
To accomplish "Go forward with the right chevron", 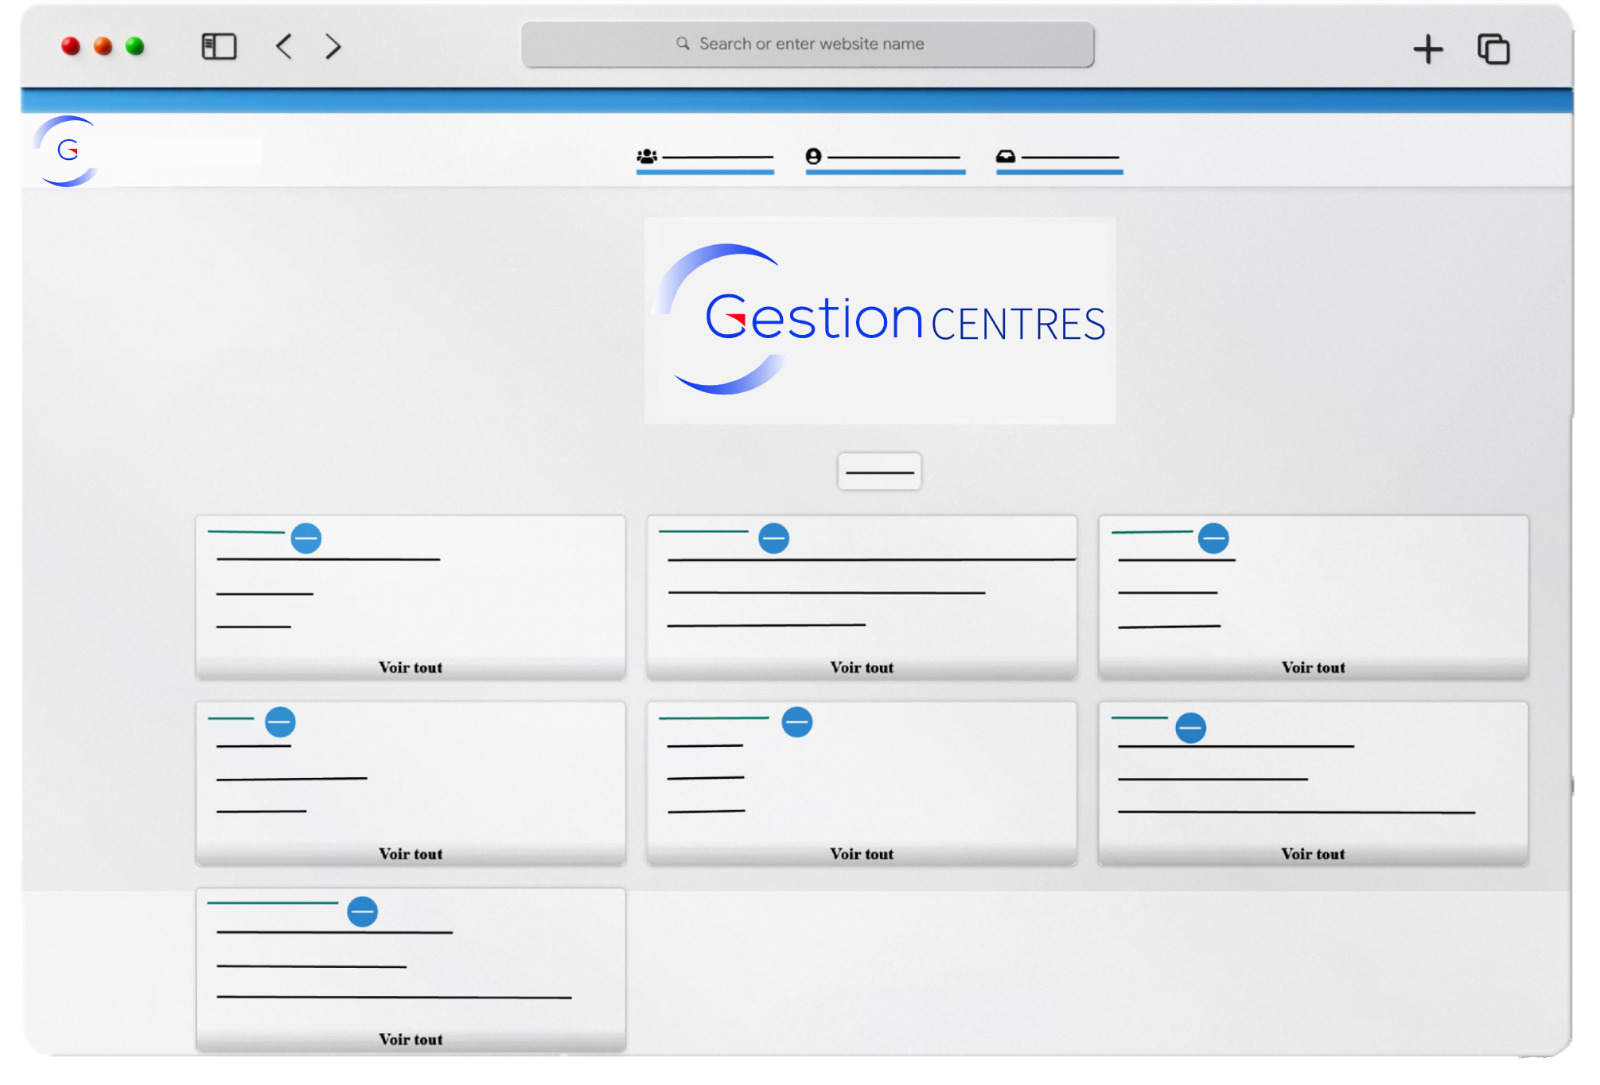I will coord(333,46).
